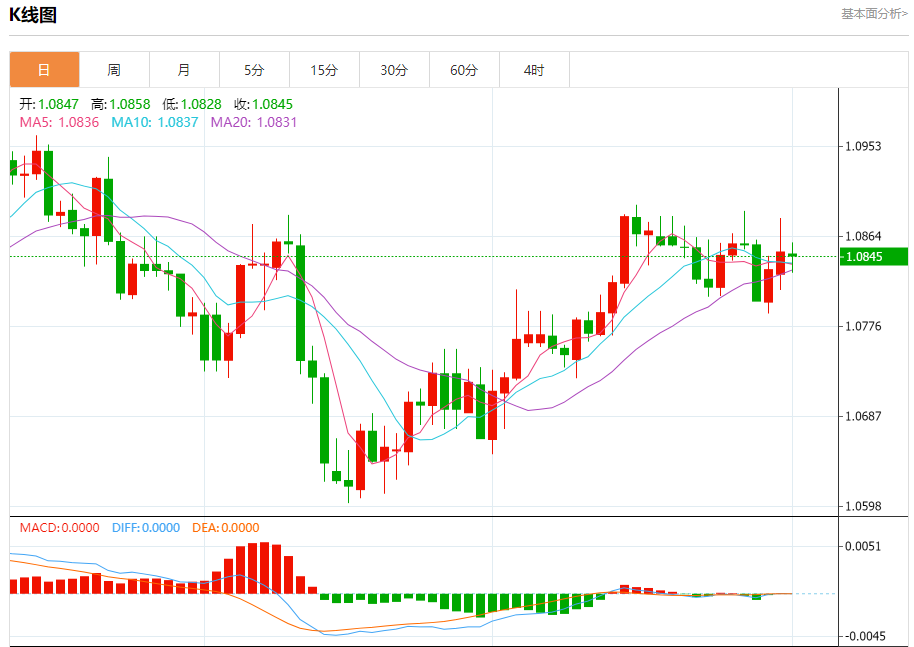This screenshot has height=647, width=914.
Task: Switch to the 周 weekly tab
Action: [114, 70]
